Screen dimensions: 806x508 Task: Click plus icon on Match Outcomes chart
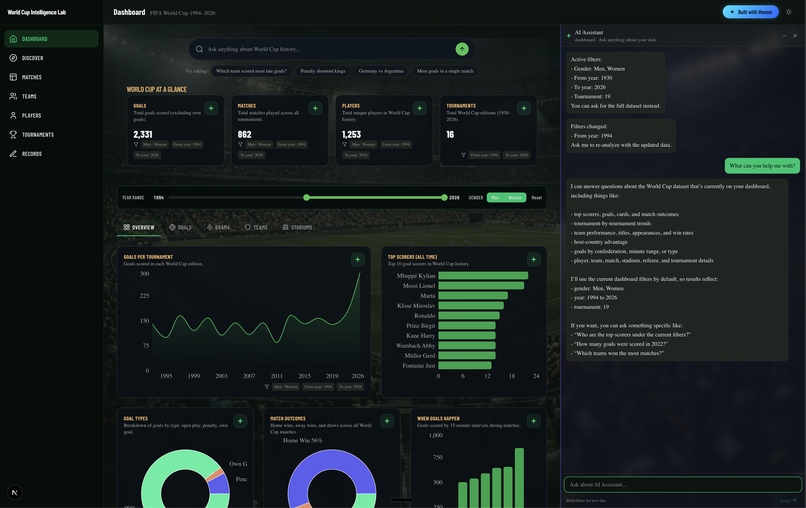click(387, 421)
